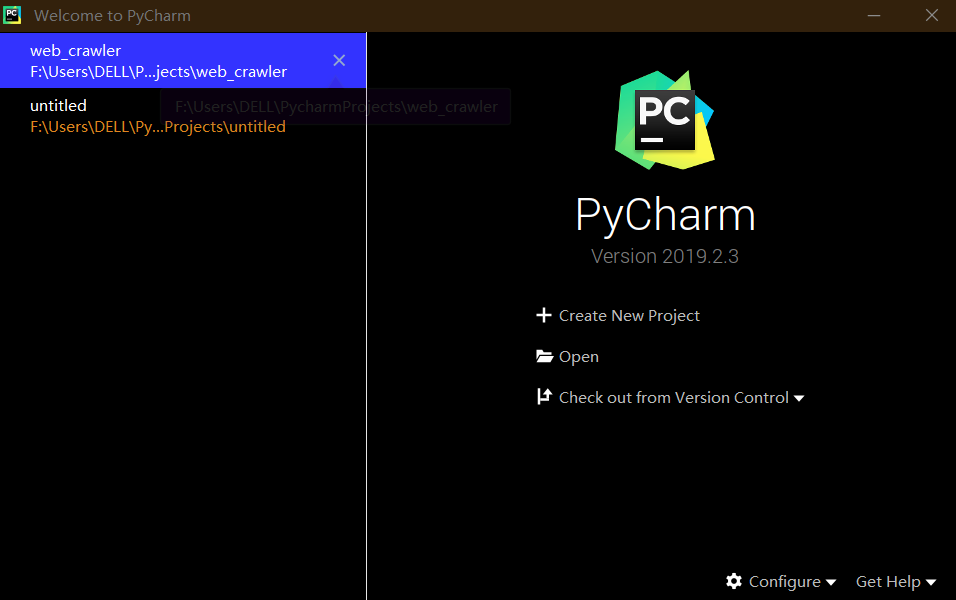The width and height of the screenshot is (956, 600).
Task: Click the path F:\Users\DELL\P...jects\web_crawler
Action: click(x=159, y=71)
